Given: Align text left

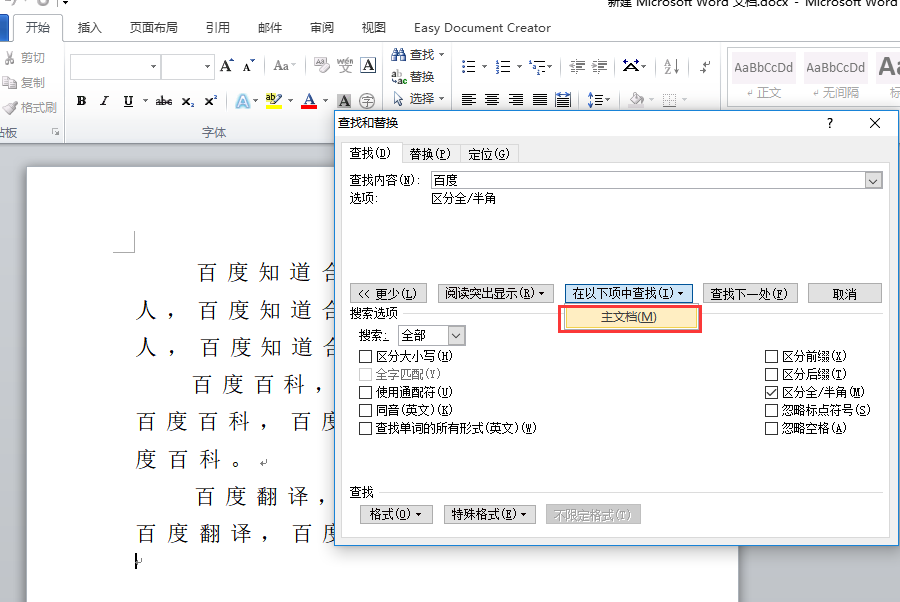Looking at the screenshot, I should (x=469, y=100).
